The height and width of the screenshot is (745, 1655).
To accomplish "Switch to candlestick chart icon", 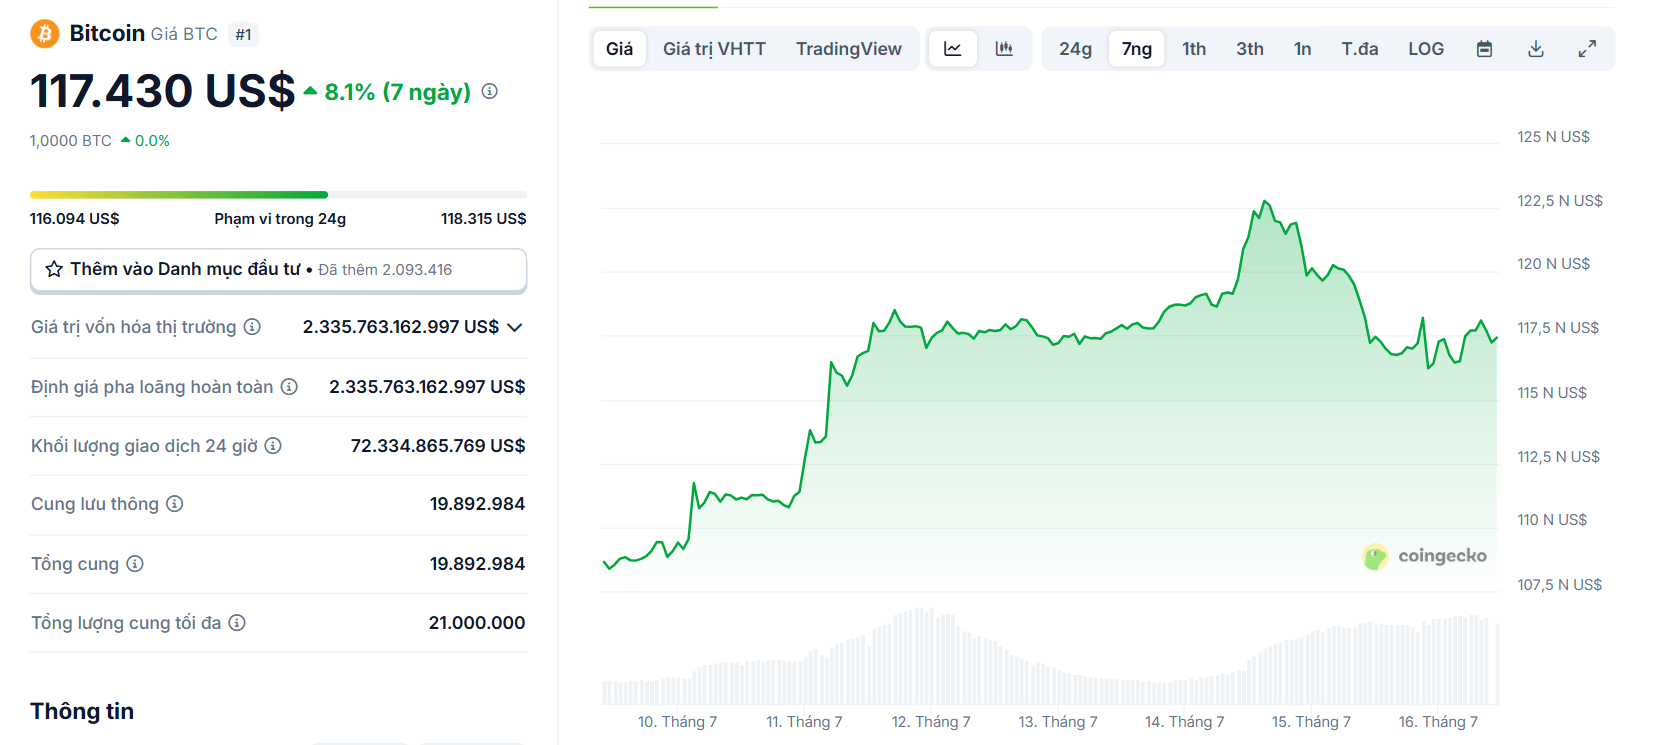I will [x=1004, y=49].
